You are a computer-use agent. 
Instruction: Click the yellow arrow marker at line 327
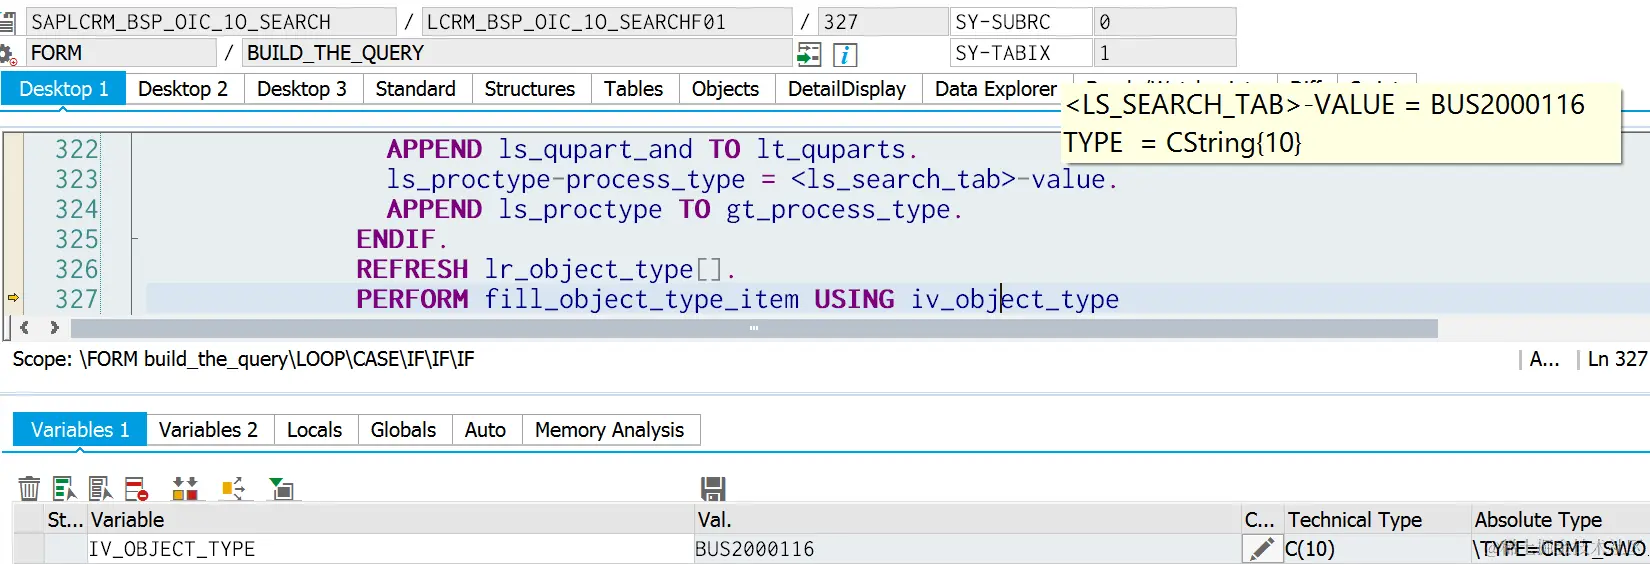click(x=13, y=298)
